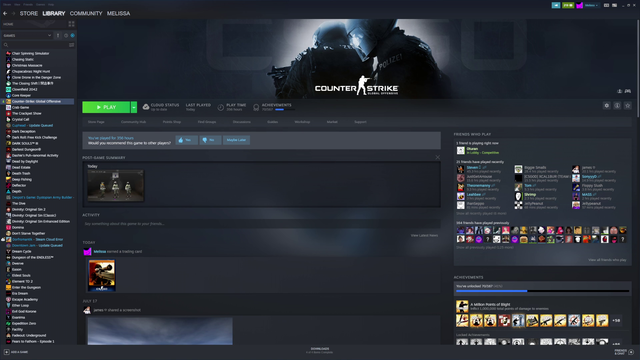Select Core Keeper in the game list

tap(21, 96)
